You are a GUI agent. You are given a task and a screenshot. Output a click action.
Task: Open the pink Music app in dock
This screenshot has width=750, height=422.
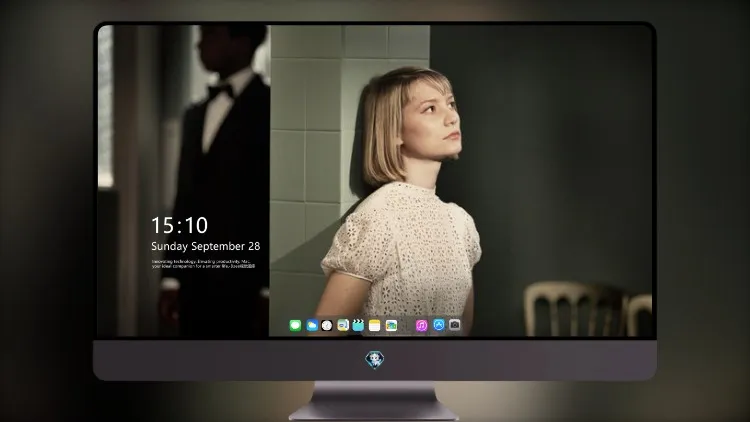(x=421, y=325)
